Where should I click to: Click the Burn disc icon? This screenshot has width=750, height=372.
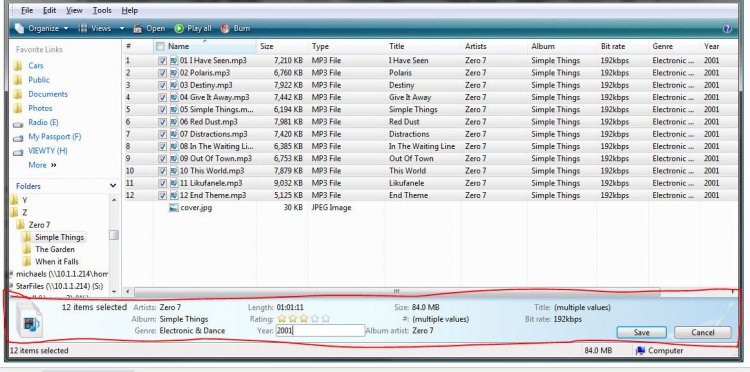(225, 29)
